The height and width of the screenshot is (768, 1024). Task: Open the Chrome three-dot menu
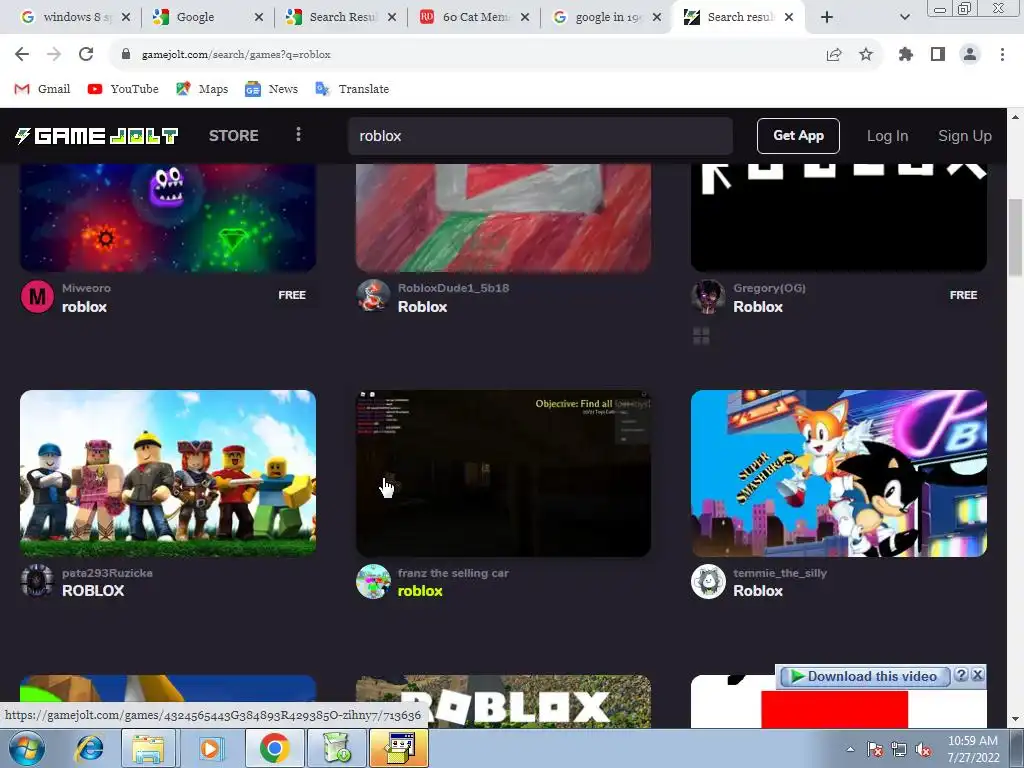point(1002,54)
